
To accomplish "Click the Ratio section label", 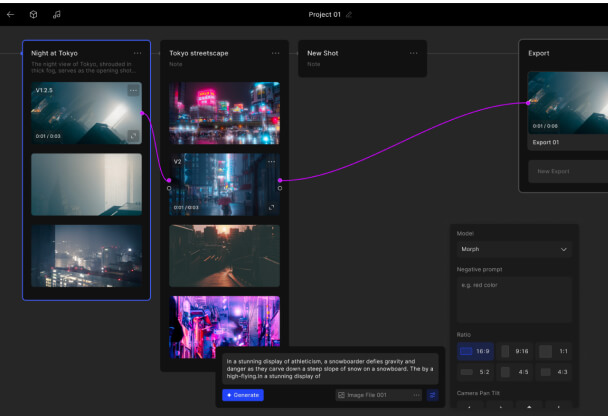I will (x=464, y=335).
